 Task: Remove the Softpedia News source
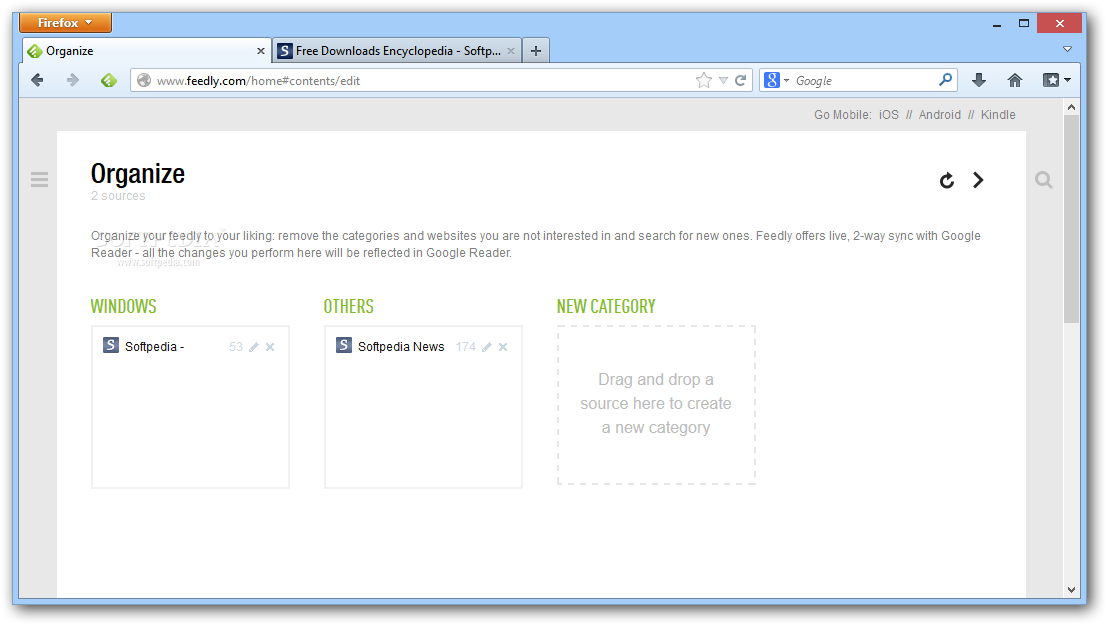503,347
